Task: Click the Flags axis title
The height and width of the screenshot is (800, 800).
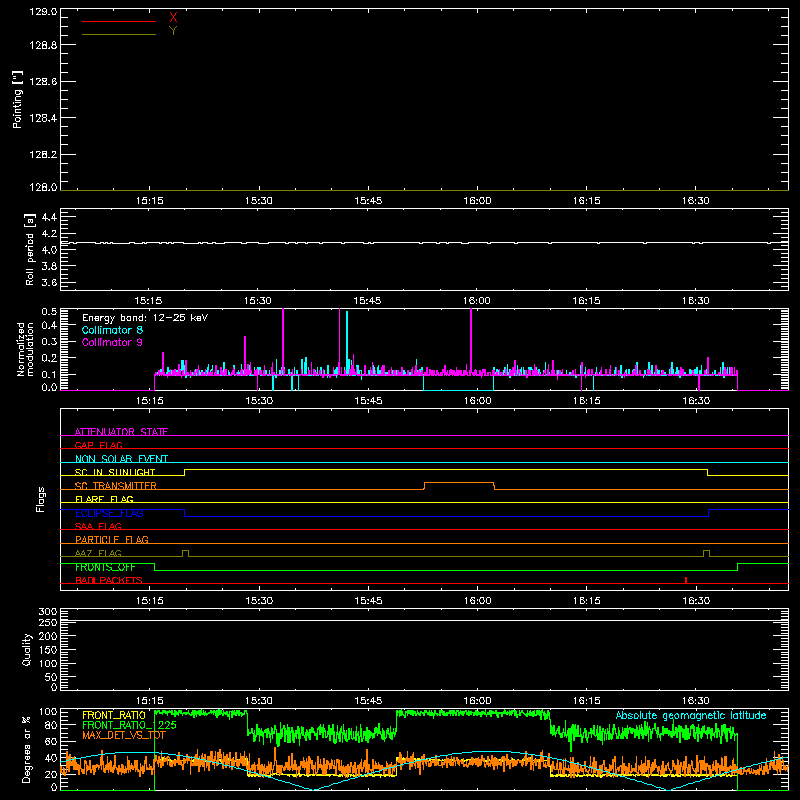Action: [x=40, y=499]
